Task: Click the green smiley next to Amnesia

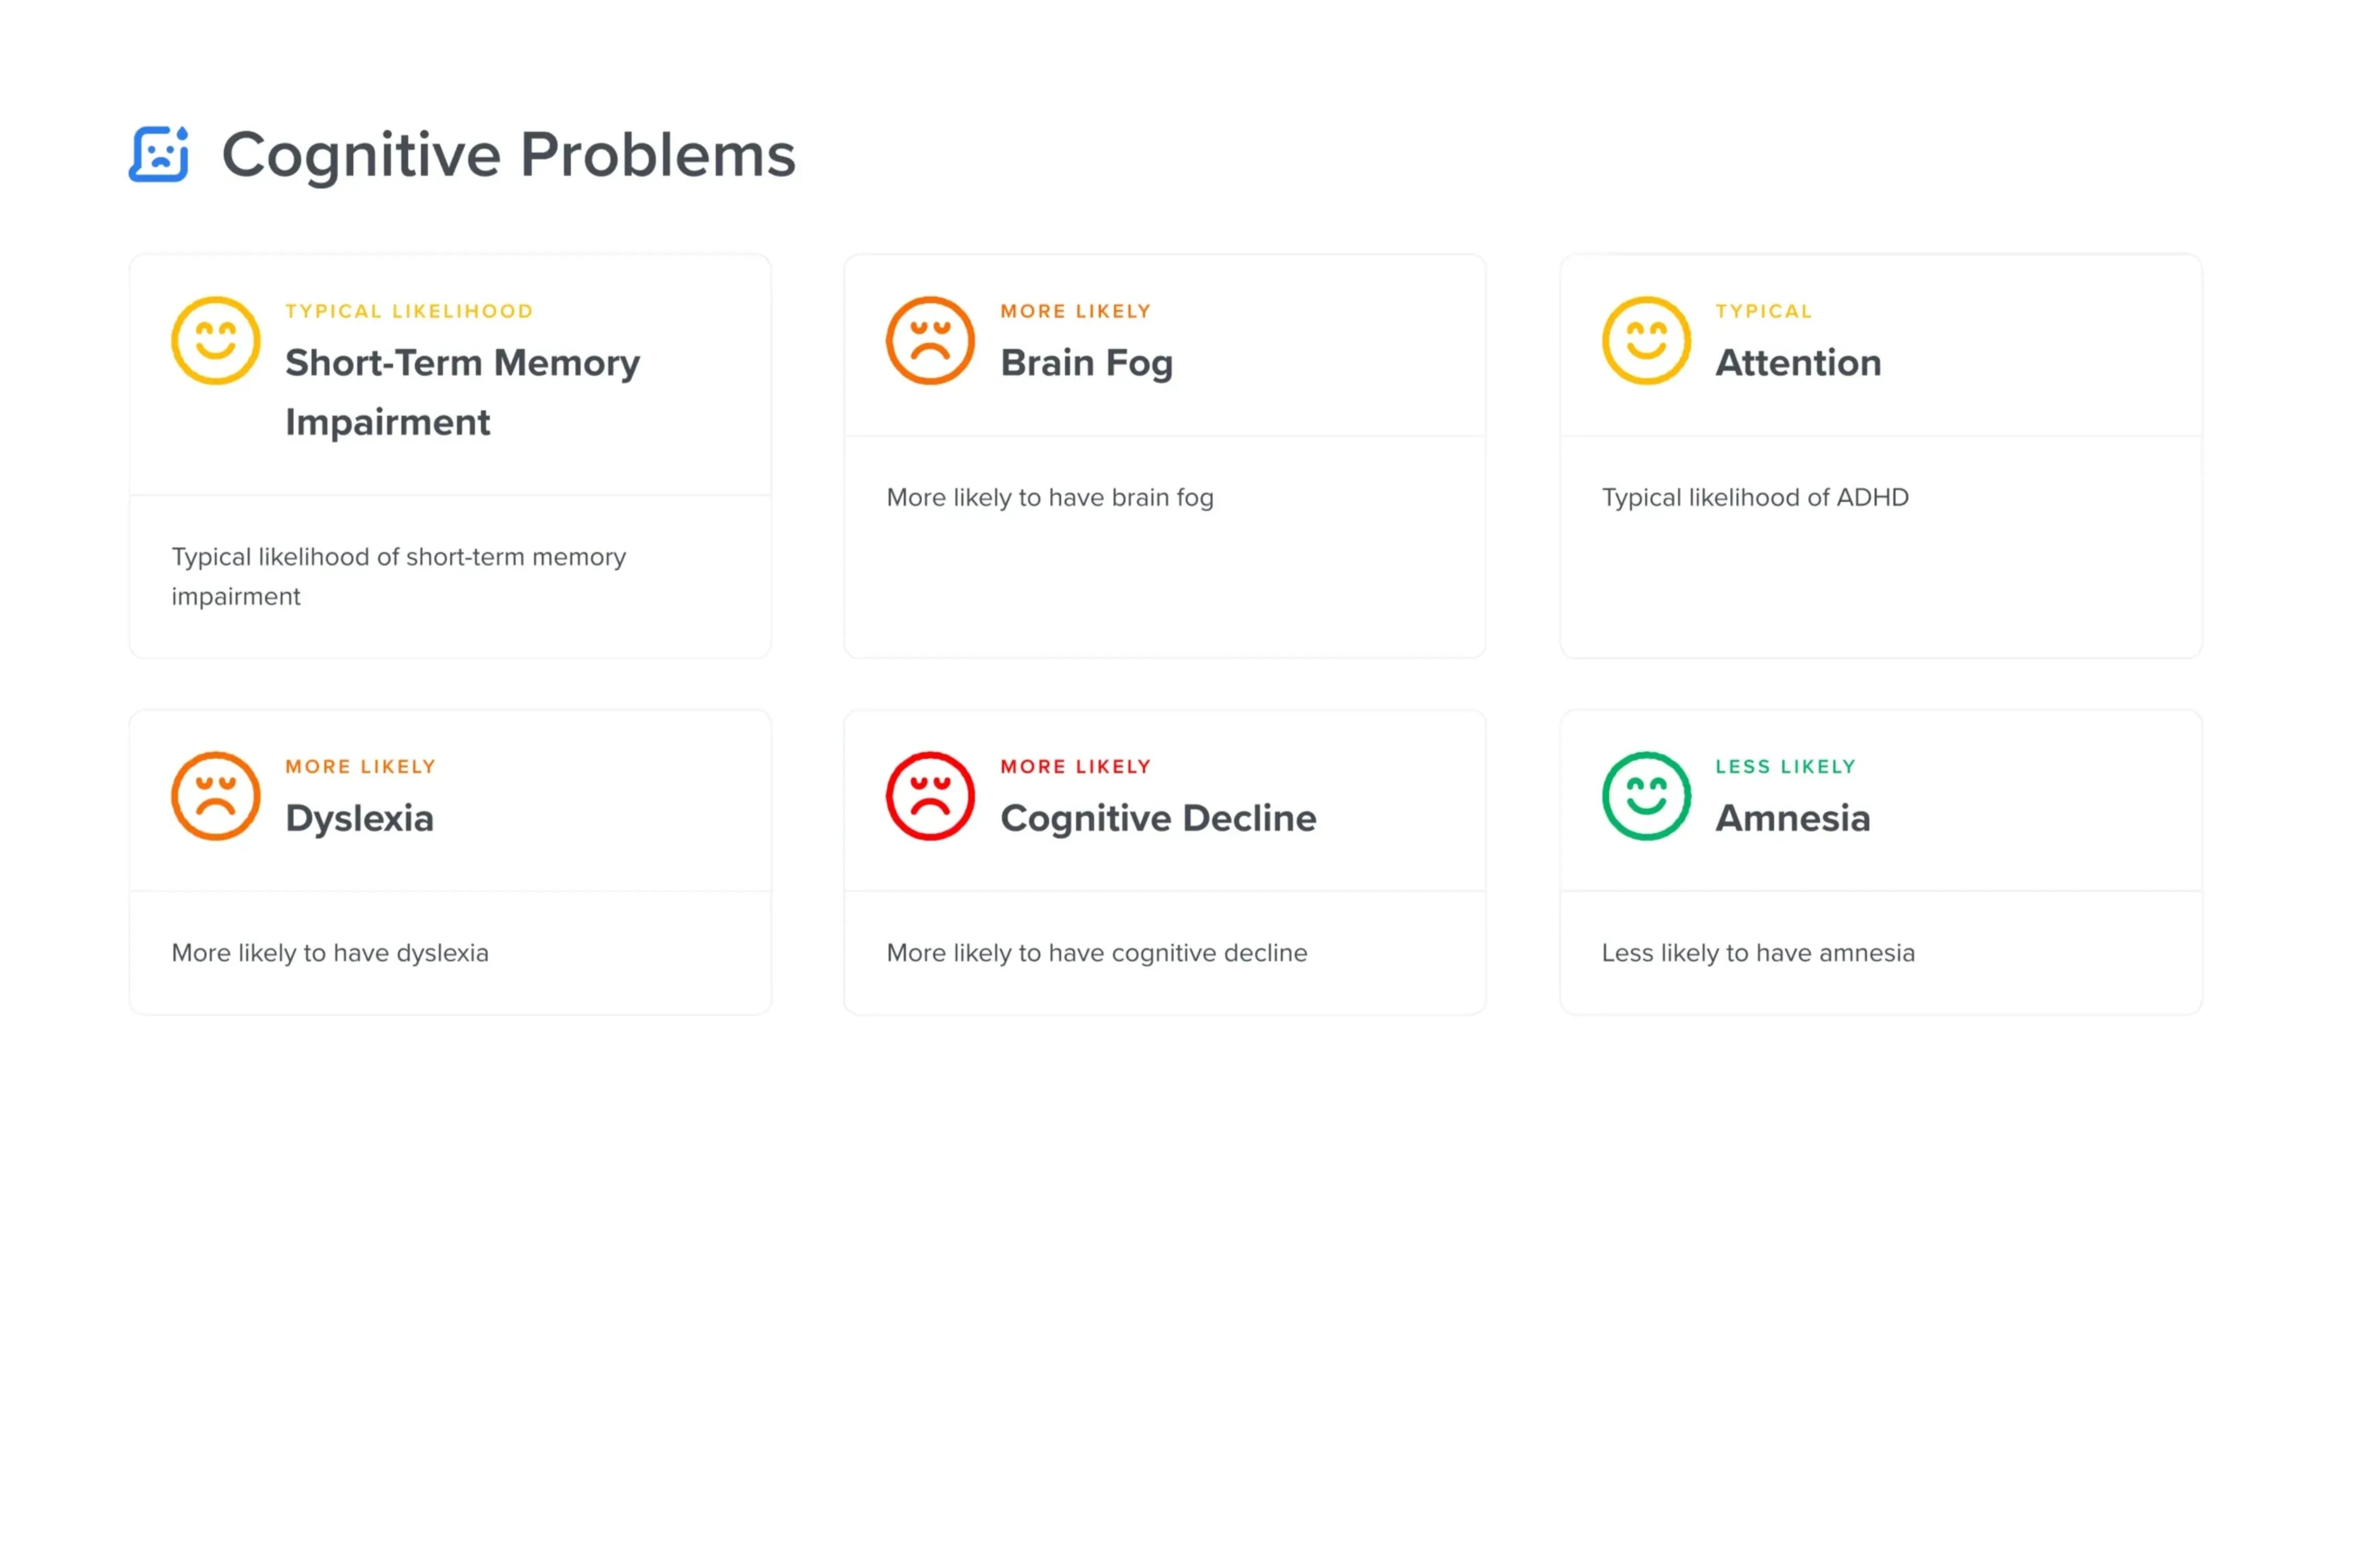Action: pyautogui.click(x=1645, y=796)
